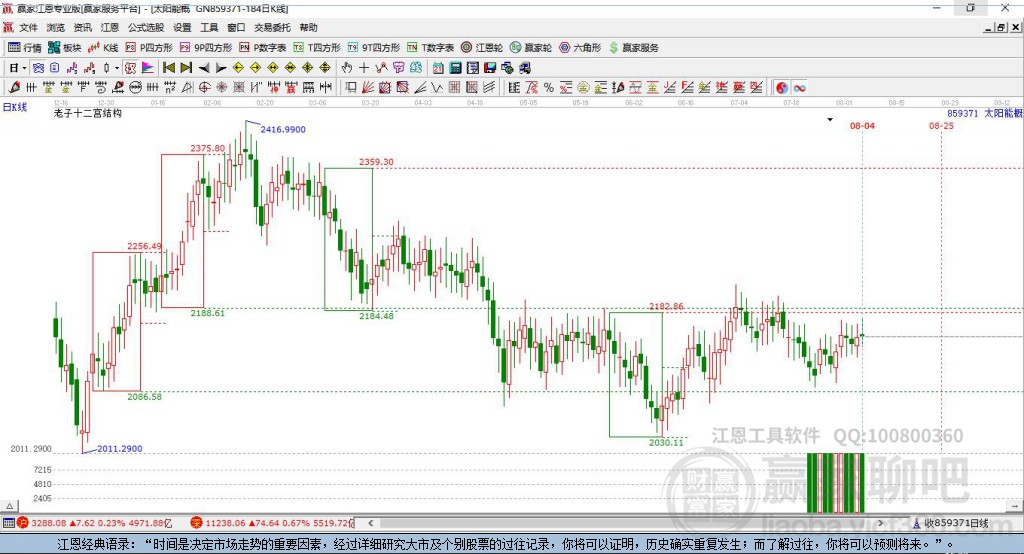Open the 江恩 menu
The height and width of the screenshot is (554, 1024).
110,27
